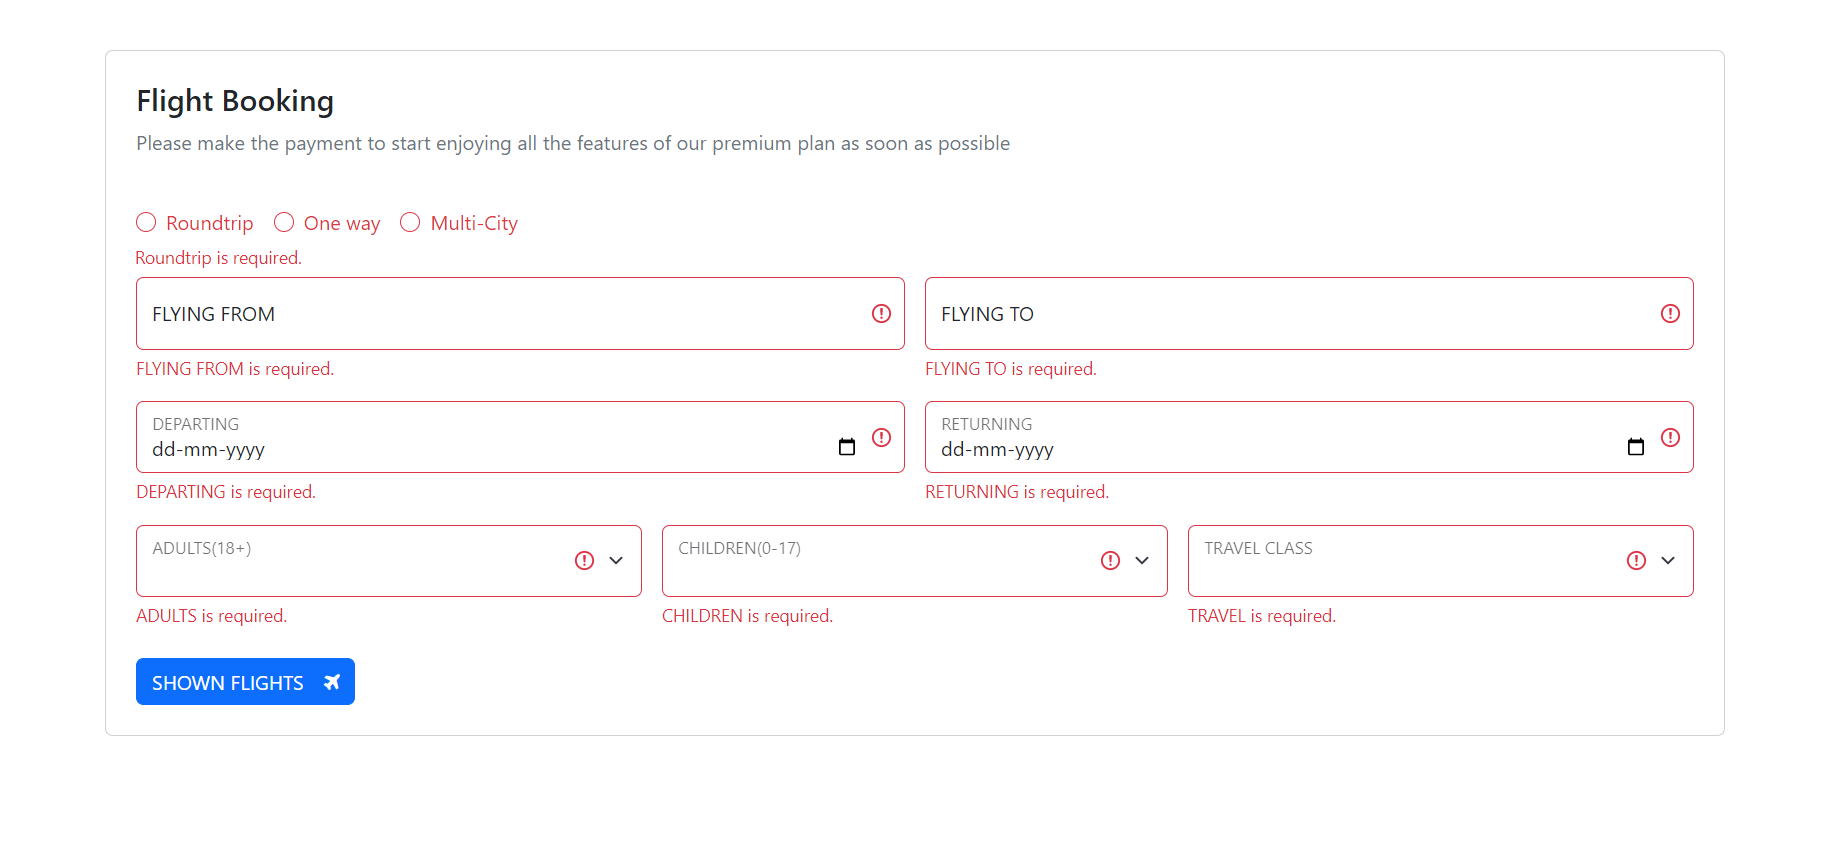Screen dimensions: 1837x863
Task: Select the Multi-City radio button
Action: (410, 222)
